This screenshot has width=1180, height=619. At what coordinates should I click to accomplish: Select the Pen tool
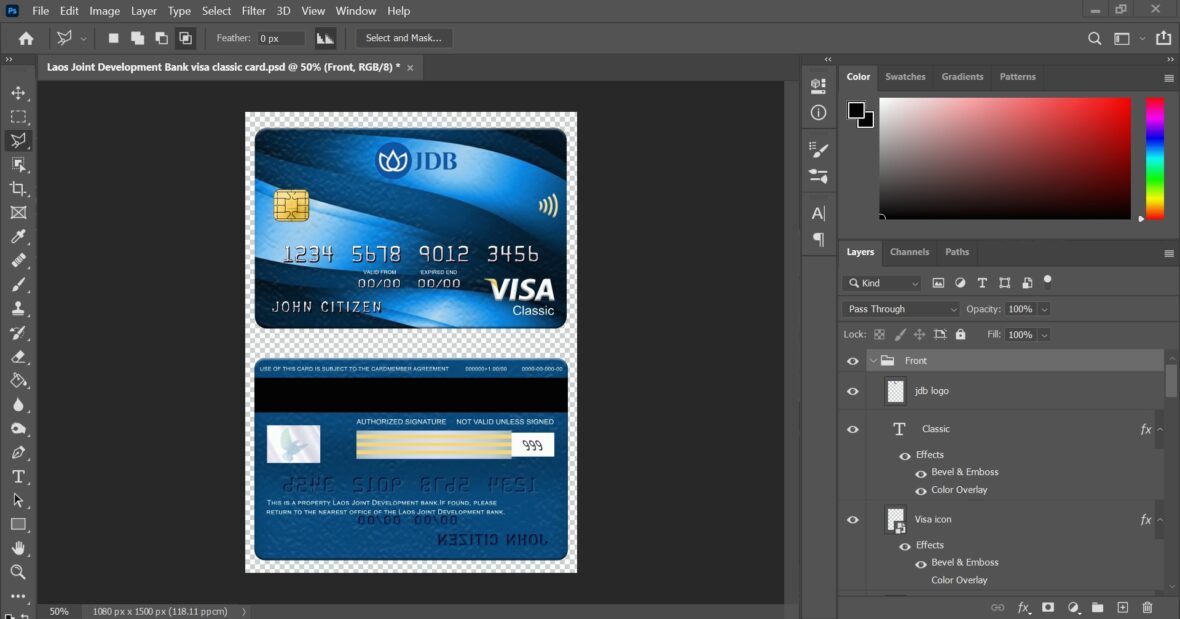[x=18, y=453]
